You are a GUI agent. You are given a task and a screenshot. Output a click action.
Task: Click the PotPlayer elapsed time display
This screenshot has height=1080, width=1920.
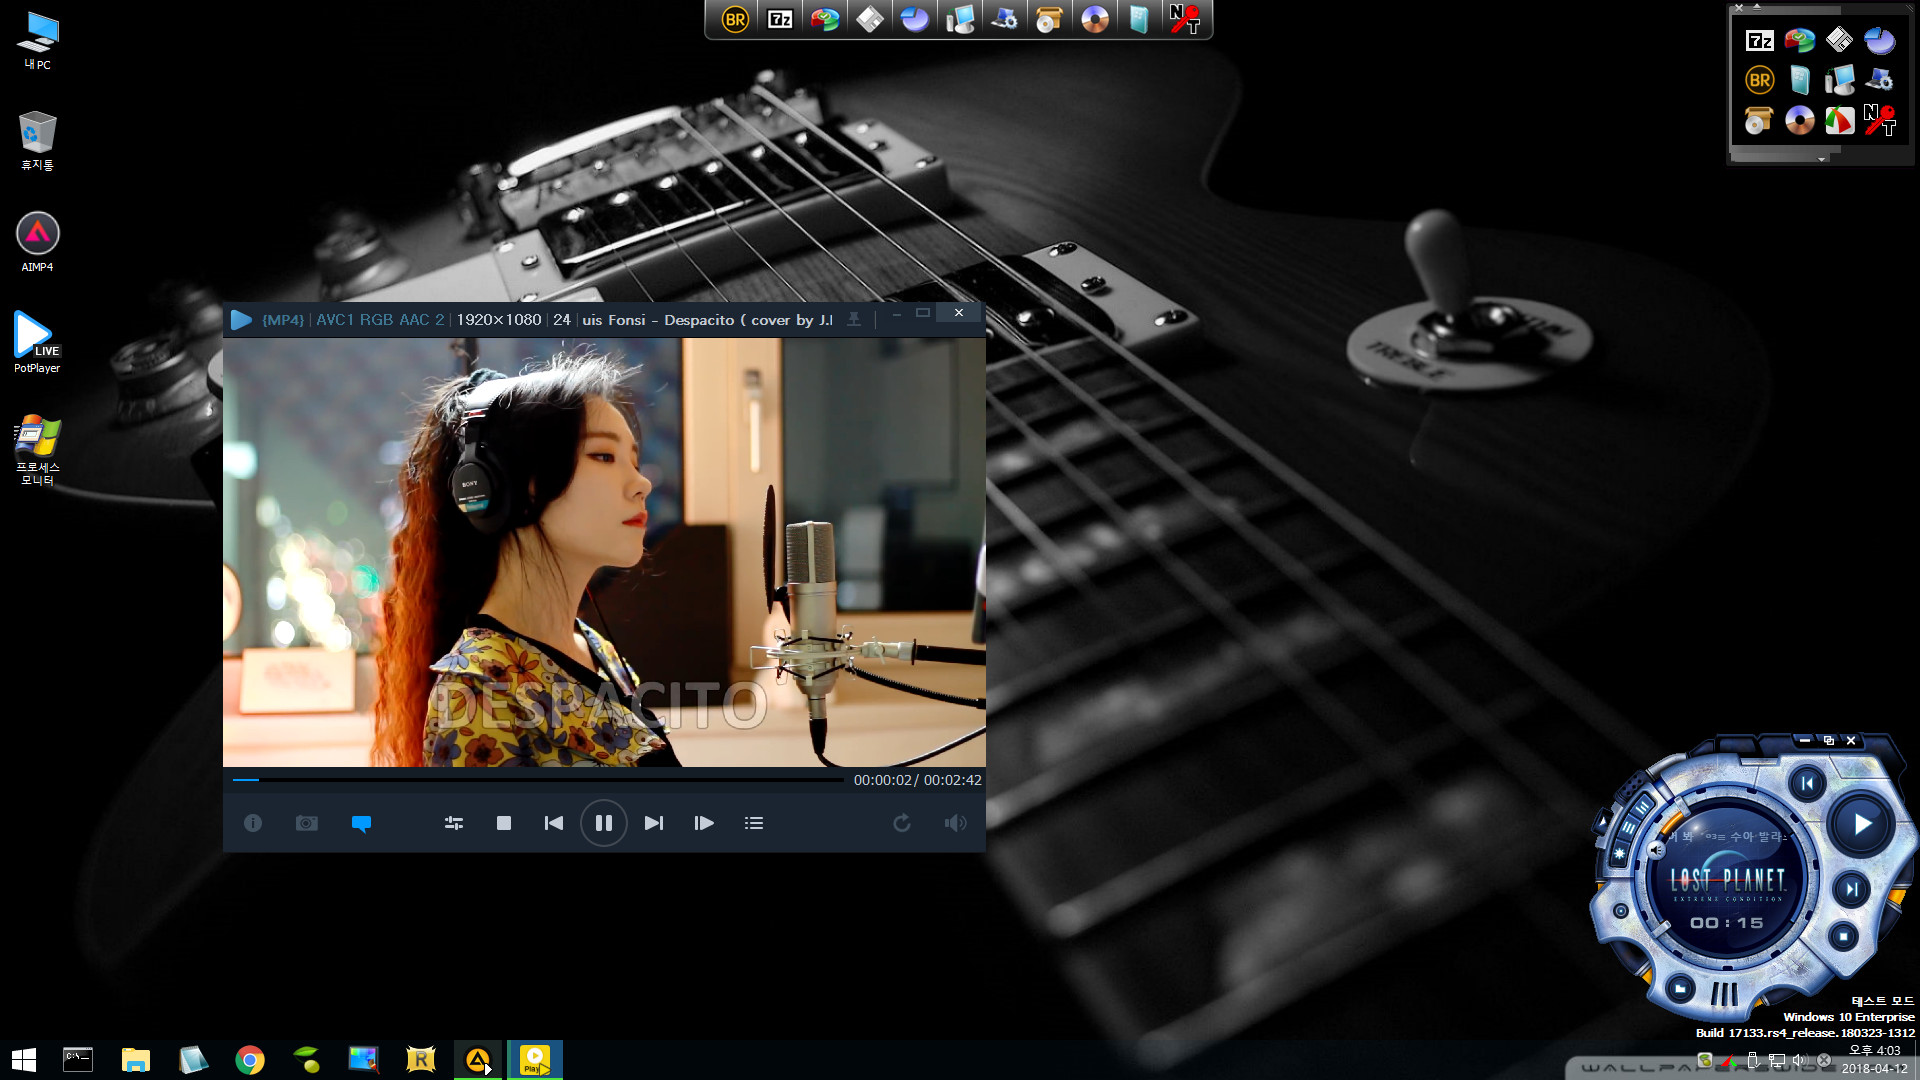point(883,780)
